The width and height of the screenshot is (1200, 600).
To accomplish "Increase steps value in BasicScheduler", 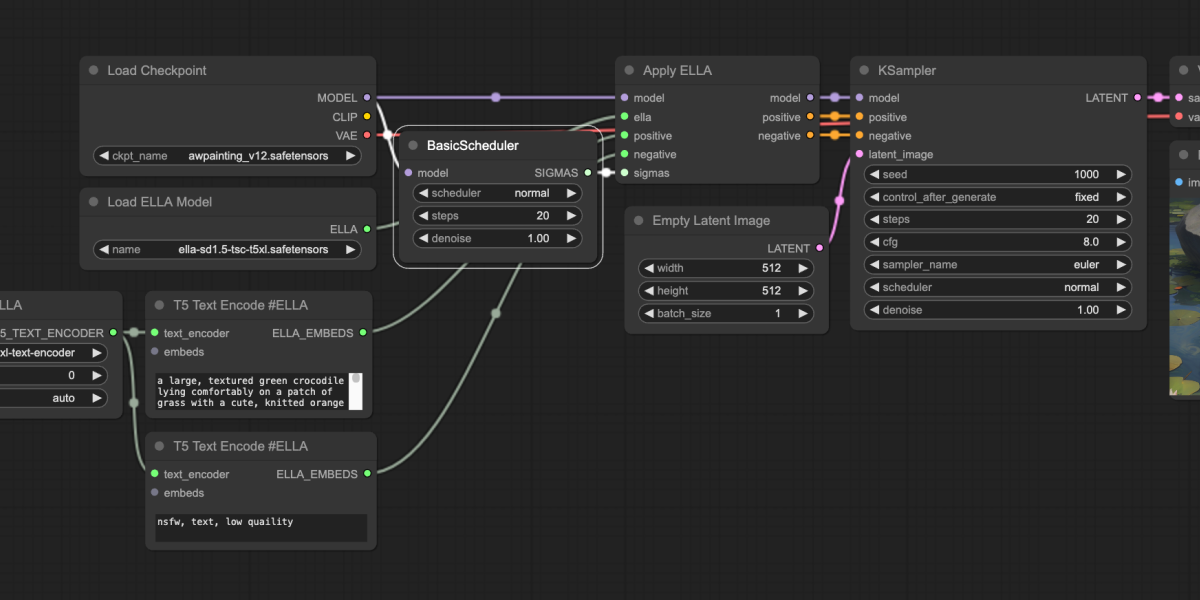I will 571,216.
